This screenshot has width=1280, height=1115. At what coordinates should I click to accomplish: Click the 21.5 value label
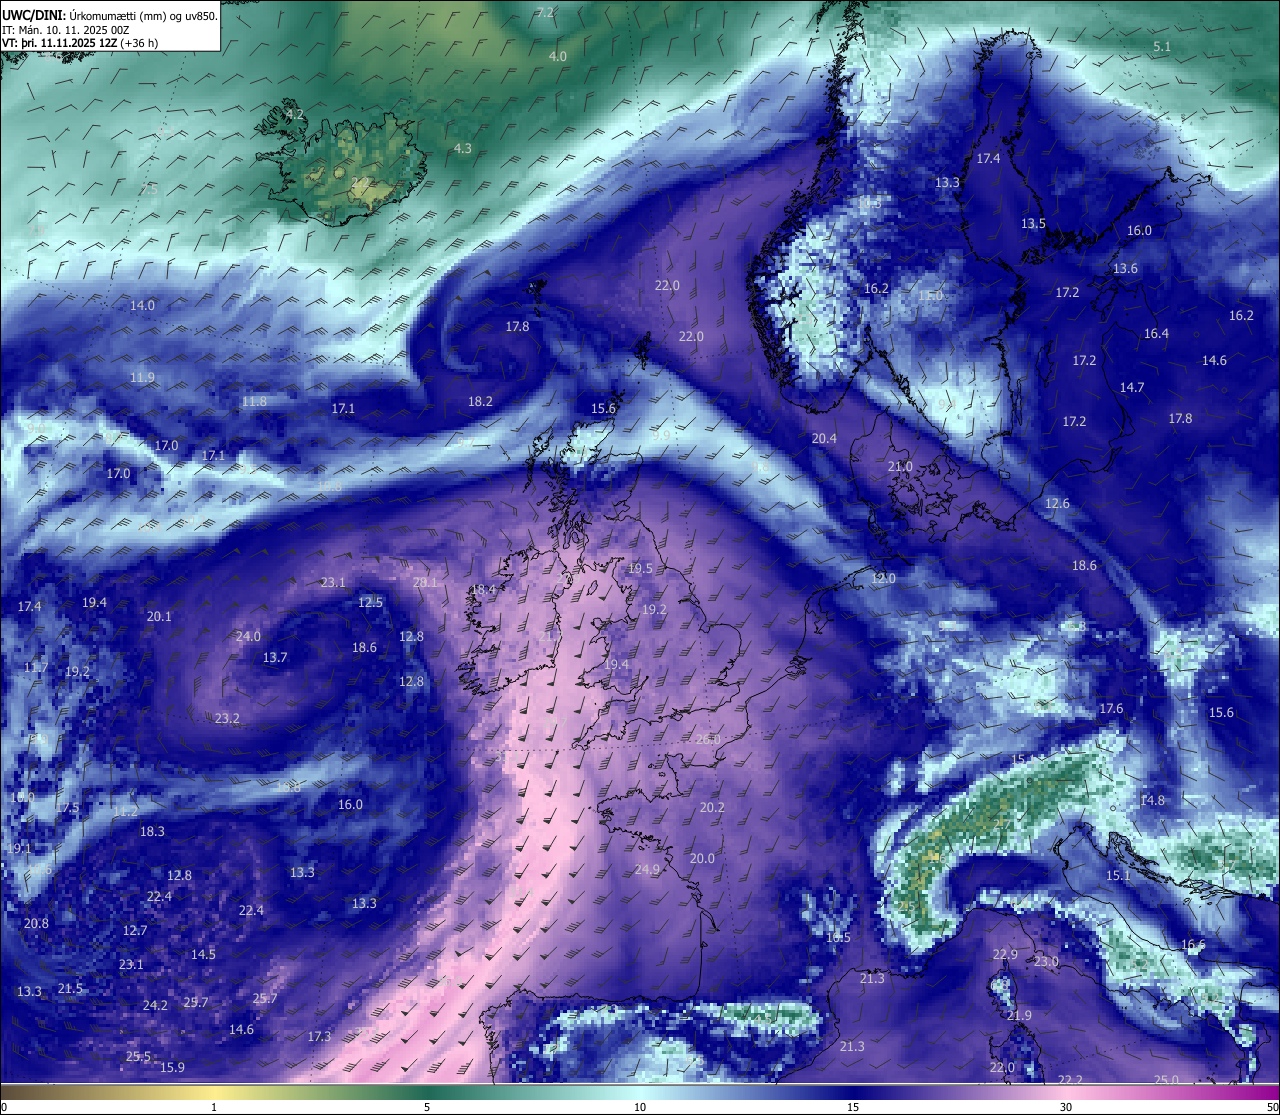[70, 989]
